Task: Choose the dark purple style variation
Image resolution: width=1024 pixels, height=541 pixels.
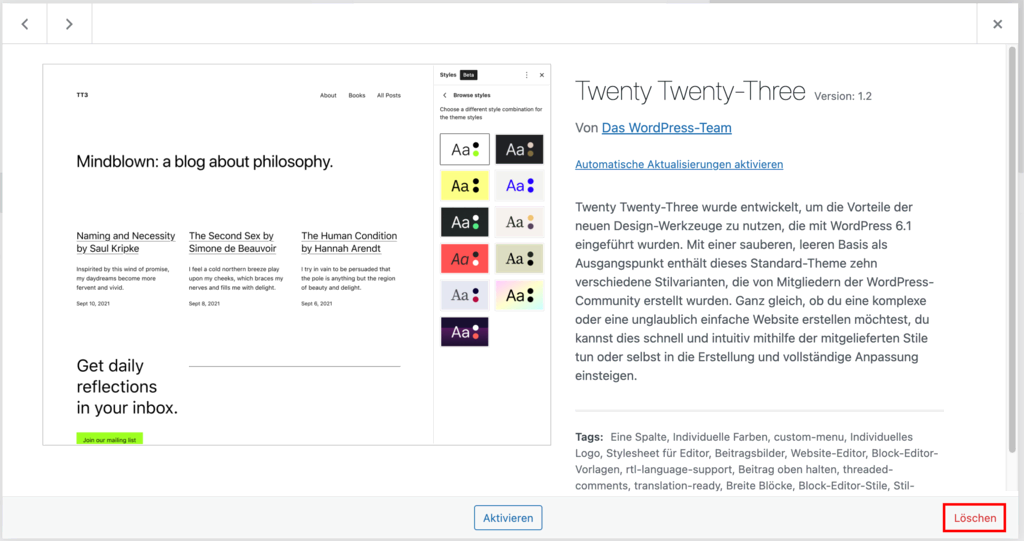Action: [464, 331]
